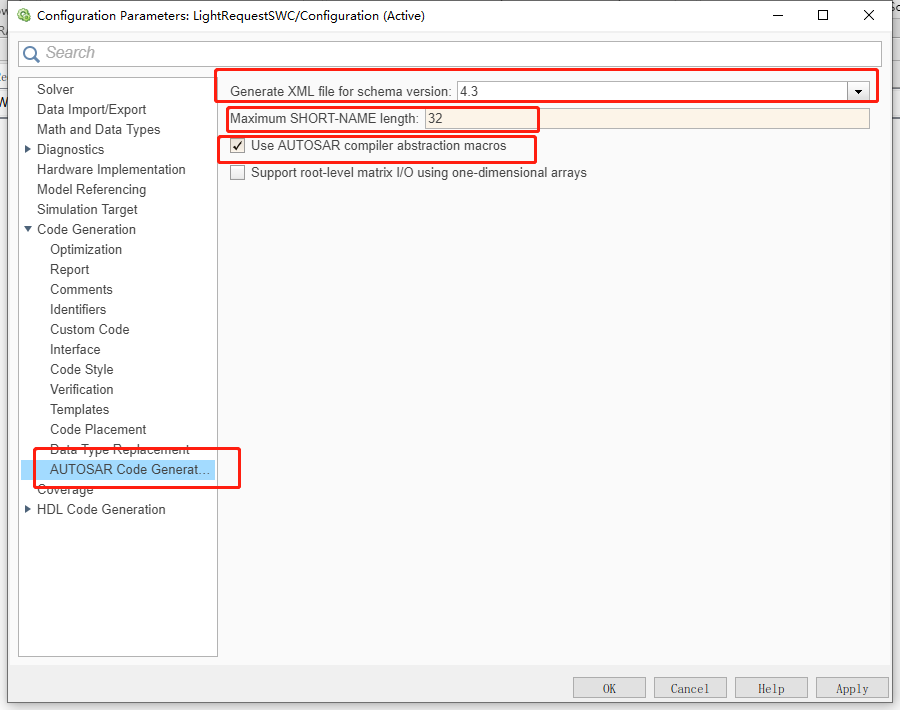Open the Verification pane
The image size is (900, 710).
pos(82,390)
